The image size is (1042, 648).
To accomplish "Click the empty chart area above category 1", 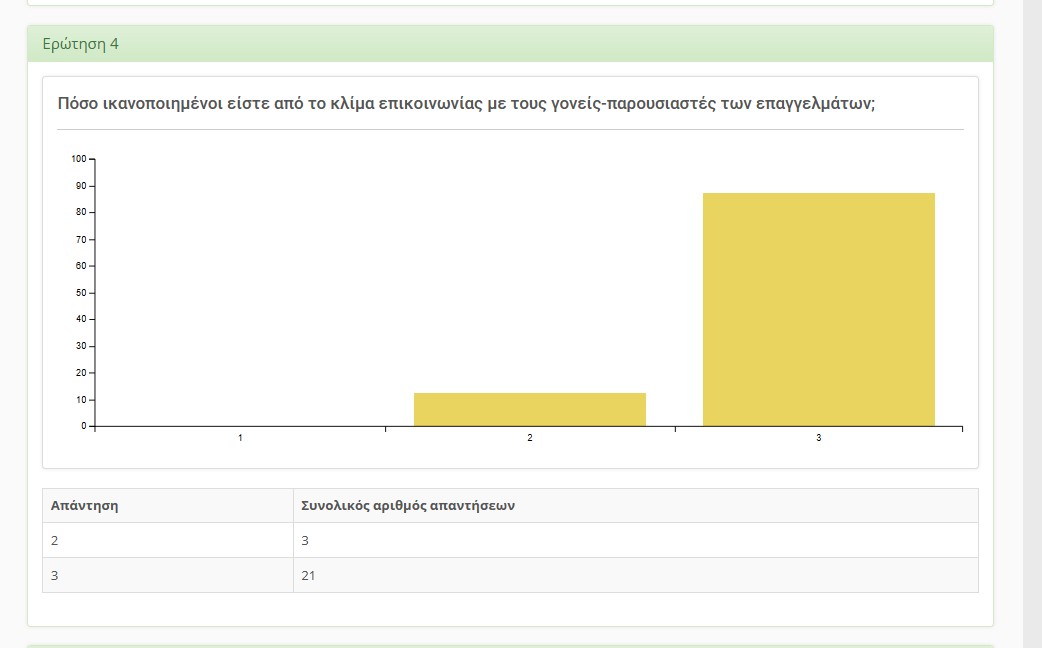I will pos(240,300).
